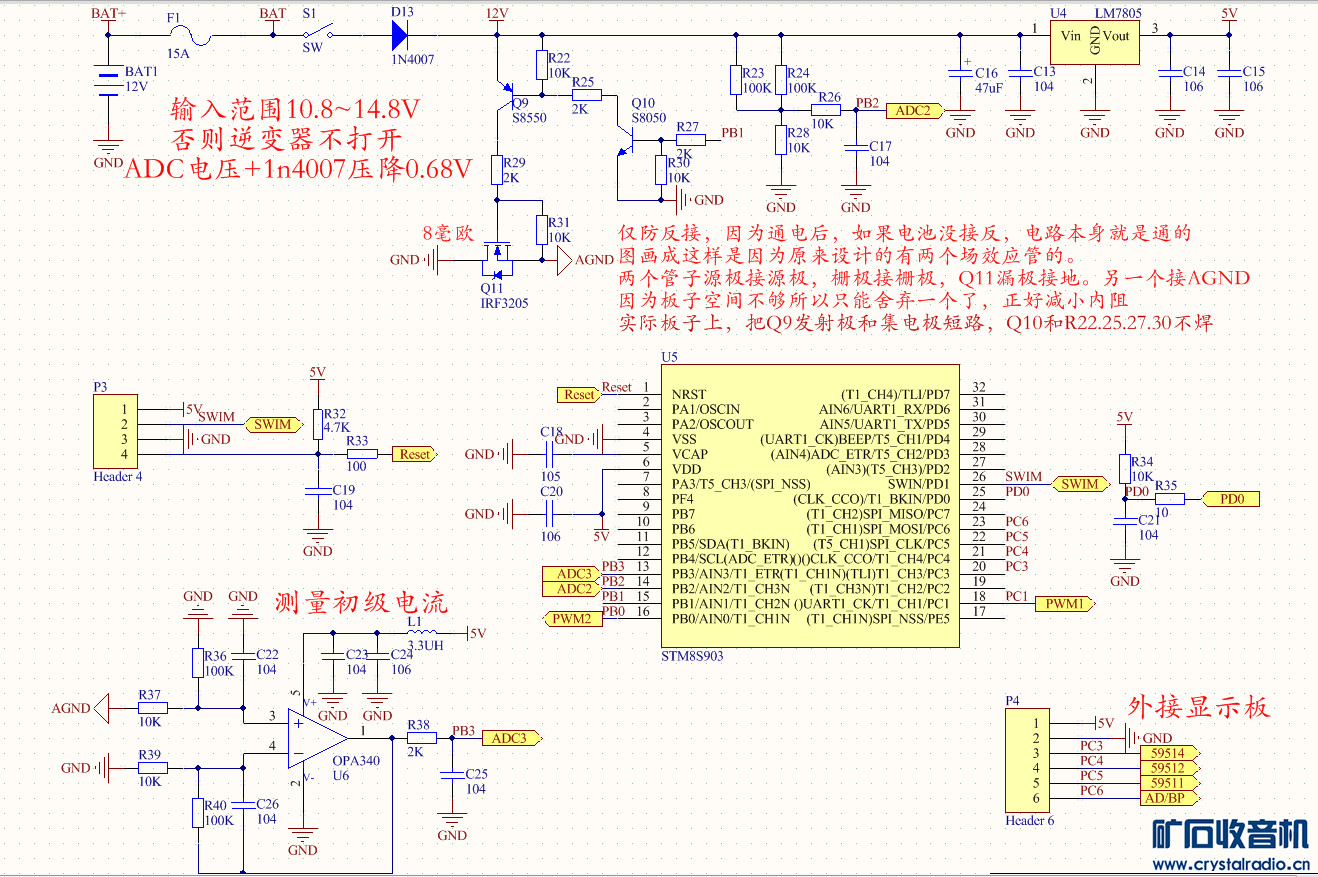Select the Reset port after resistor R33
This screenshot has width=1318, height=877.
tap(414, 454)
